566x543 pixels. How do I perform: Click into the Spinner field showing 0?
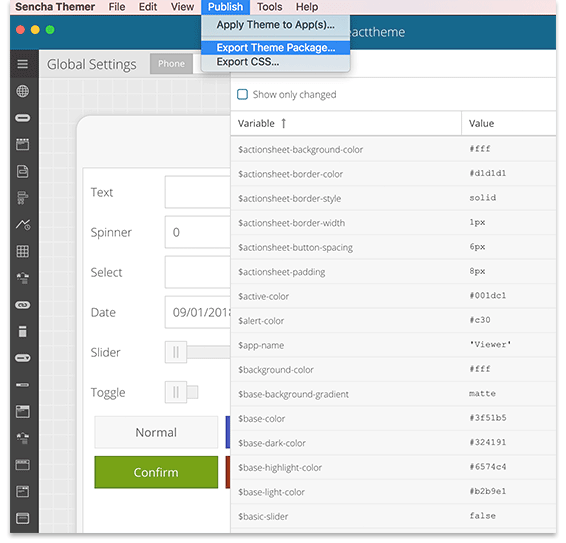point(197,232)
